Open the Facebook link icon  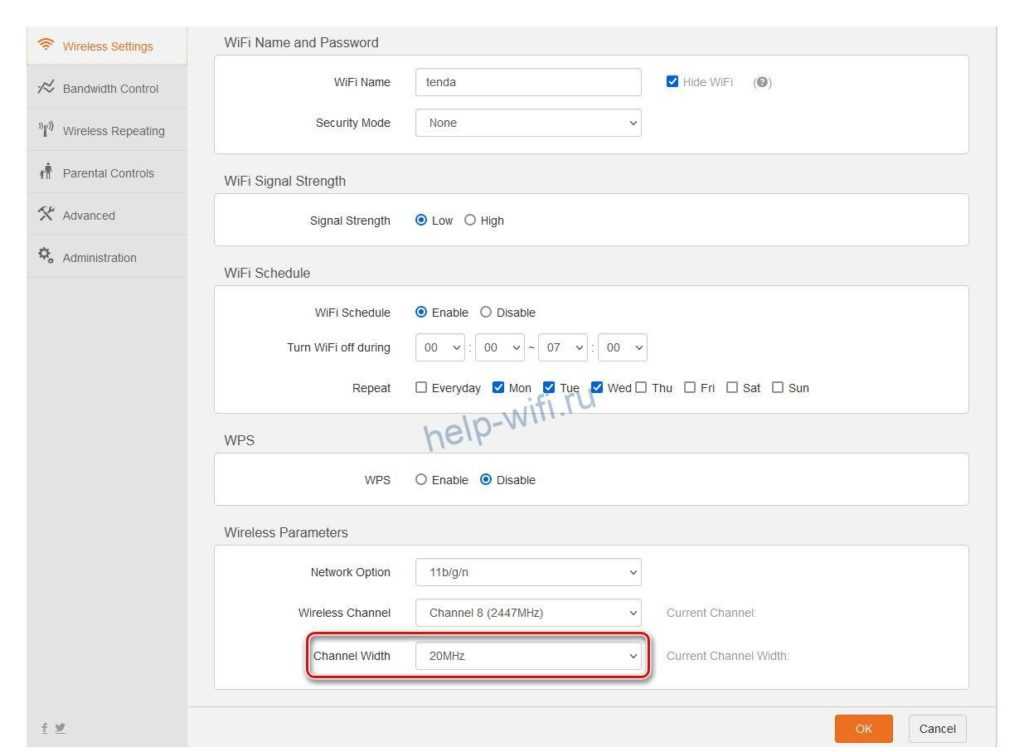click(x=43, y=729)
